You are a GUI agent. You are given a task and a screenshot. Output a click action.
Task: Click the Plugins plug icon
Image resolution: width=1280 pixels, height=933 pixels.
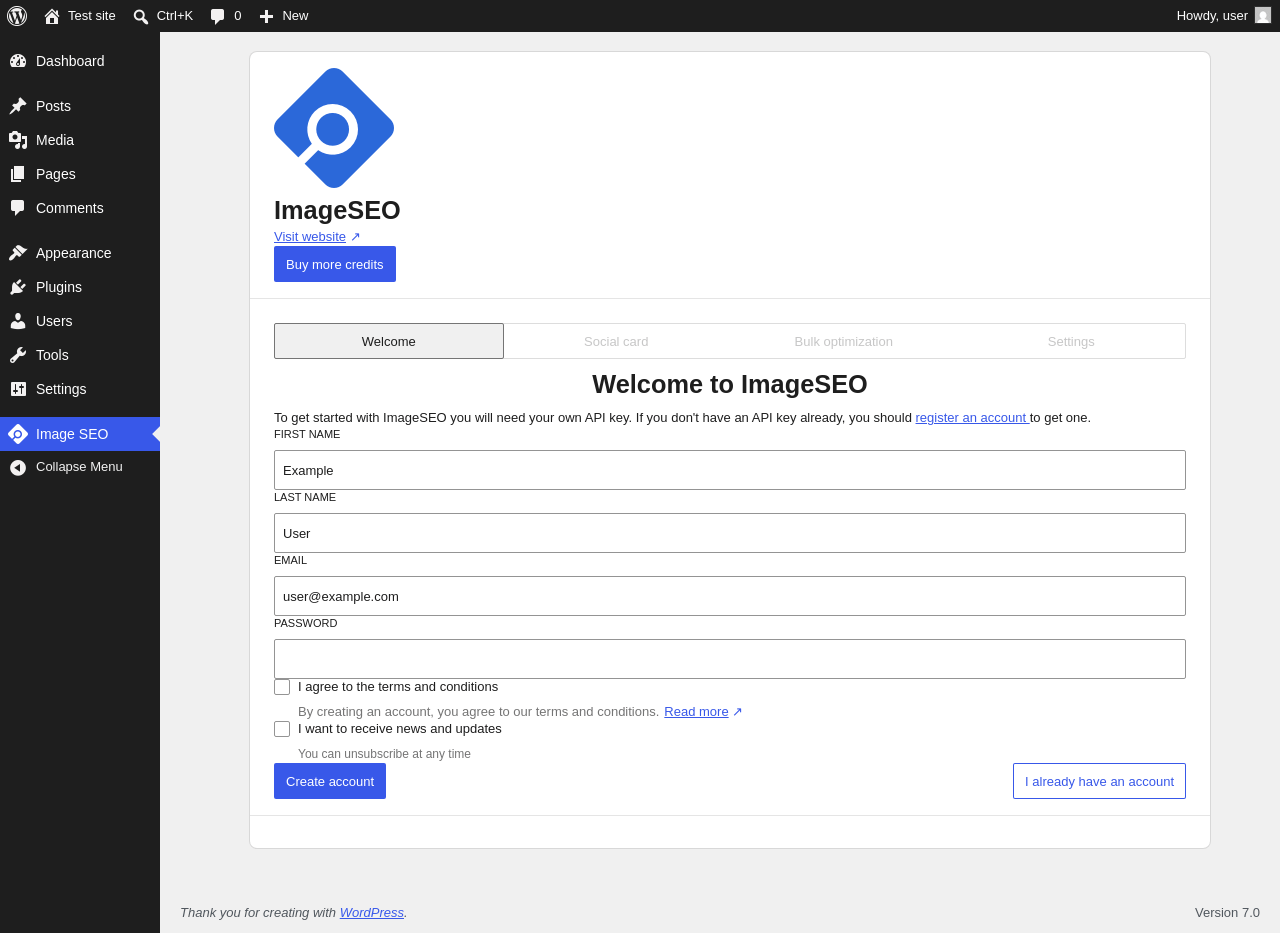[x=18, y=287]
